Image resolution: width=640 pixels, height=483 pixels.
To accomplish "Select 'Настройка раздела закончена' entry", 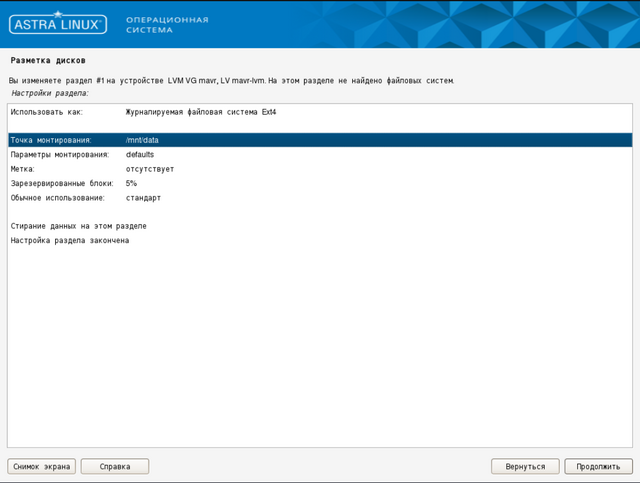I will tap(70, 241).
